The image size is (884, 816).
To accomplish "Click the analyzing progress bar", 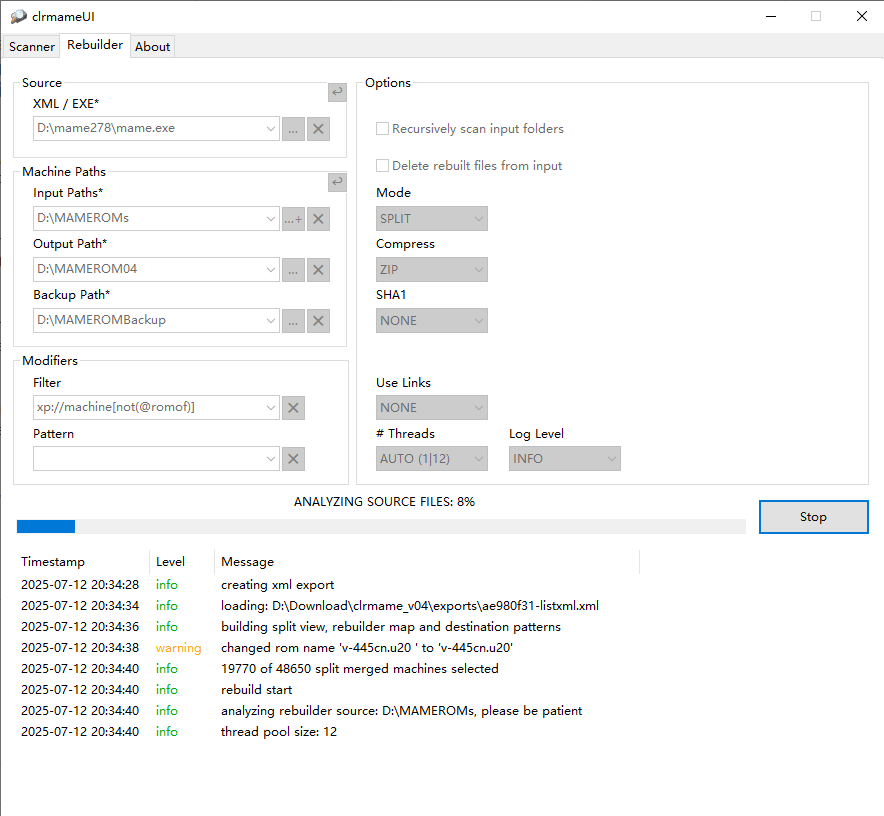I will (381, 527).
